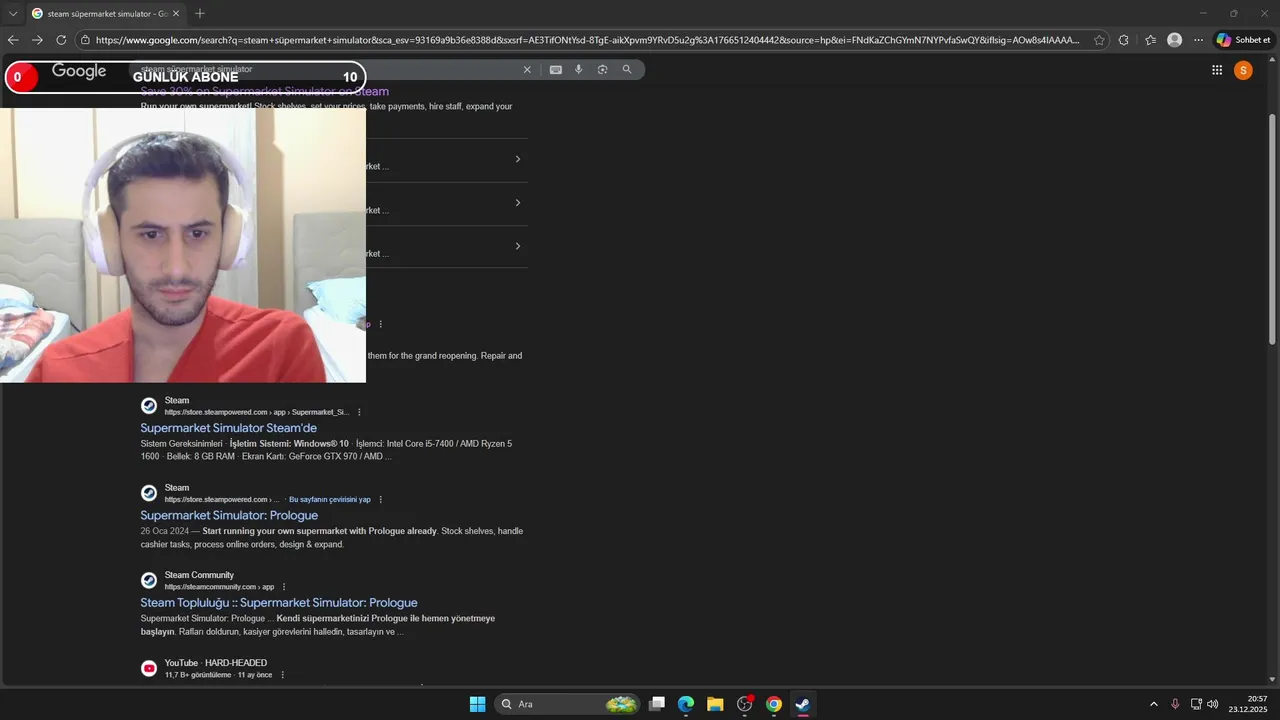Open the Sohbet et Copilot button
Screen dimensions: 1280x720
coord(1243,40)
